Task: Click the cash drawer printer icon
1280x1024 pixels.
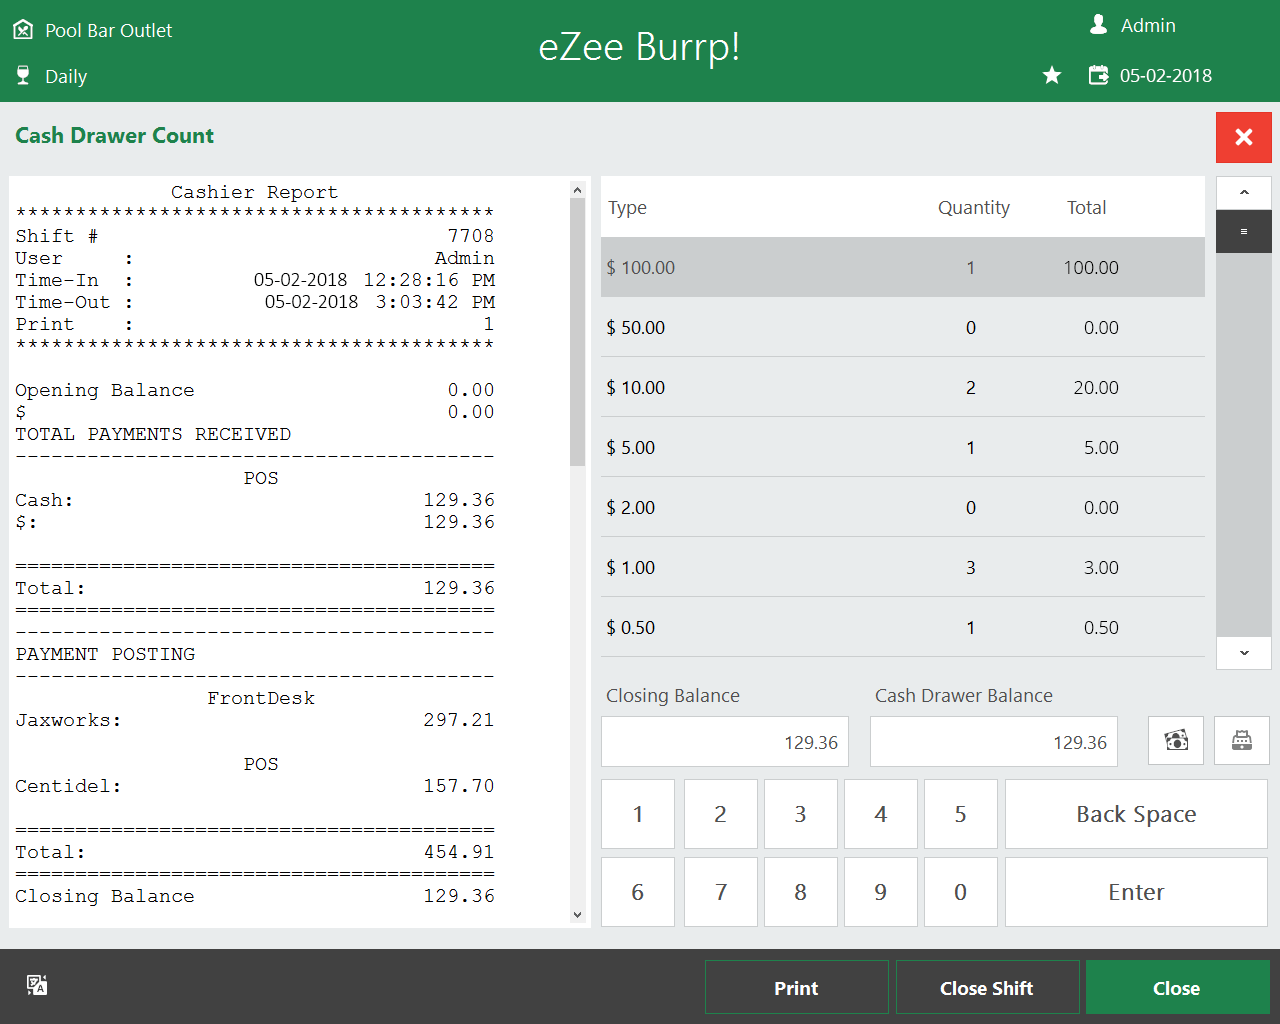Action: pos(1243,740)
